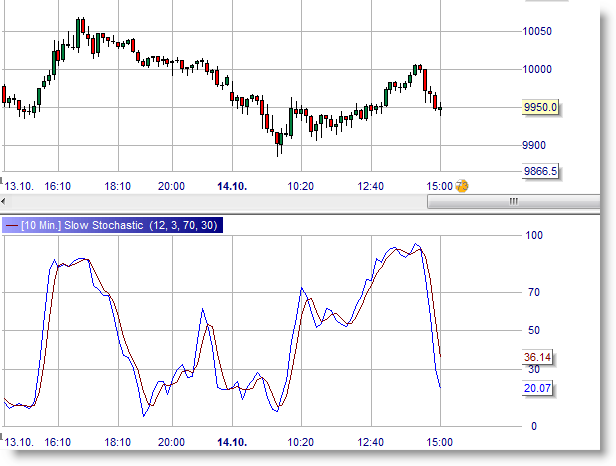Click the red line legend in Stochastic title
This screenshot has height=466, width=616.
(12, 226)
